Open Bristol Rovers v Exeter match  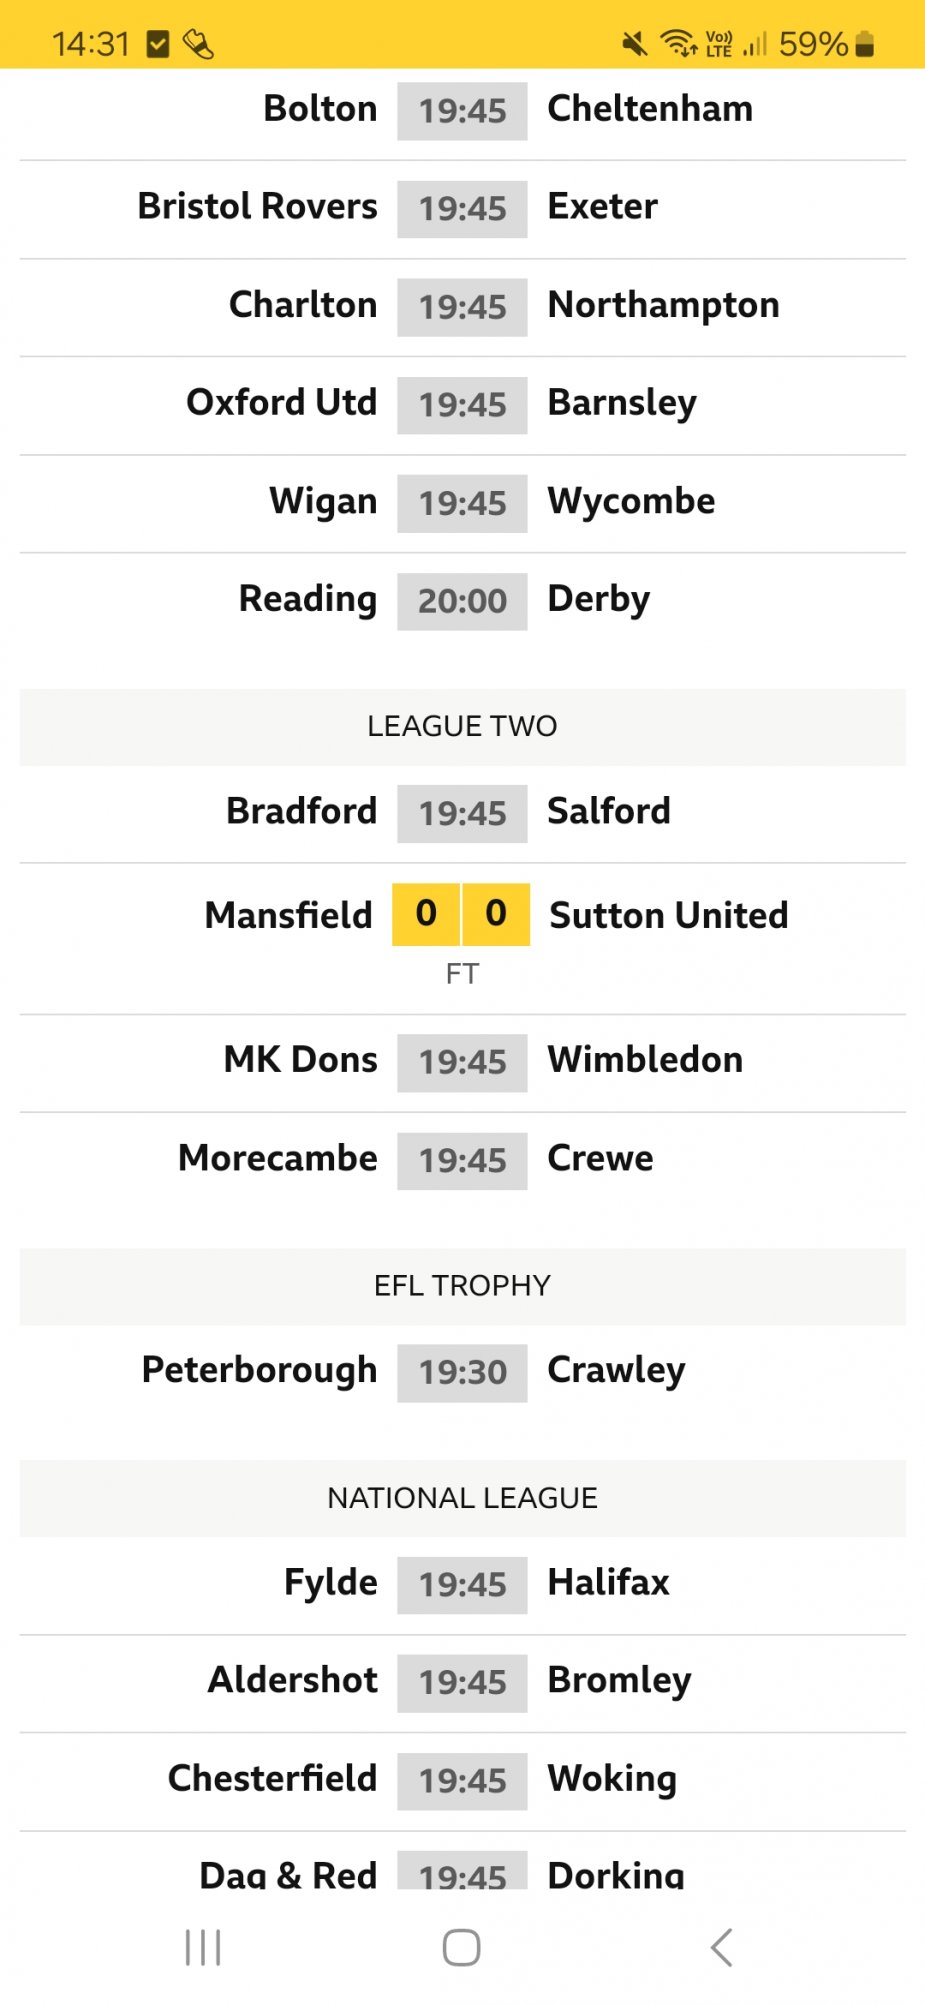pos(462,208)
